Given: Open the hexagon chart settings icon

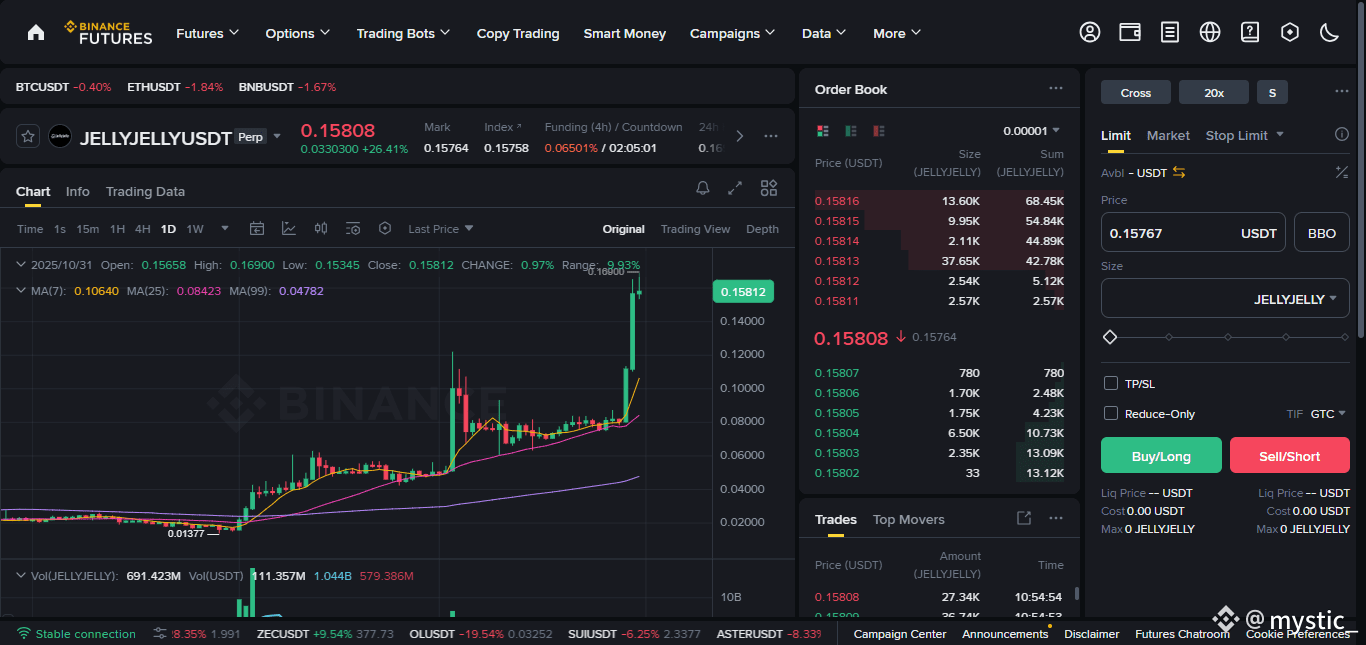Looking at the screenshot, I should pos(385,229).
